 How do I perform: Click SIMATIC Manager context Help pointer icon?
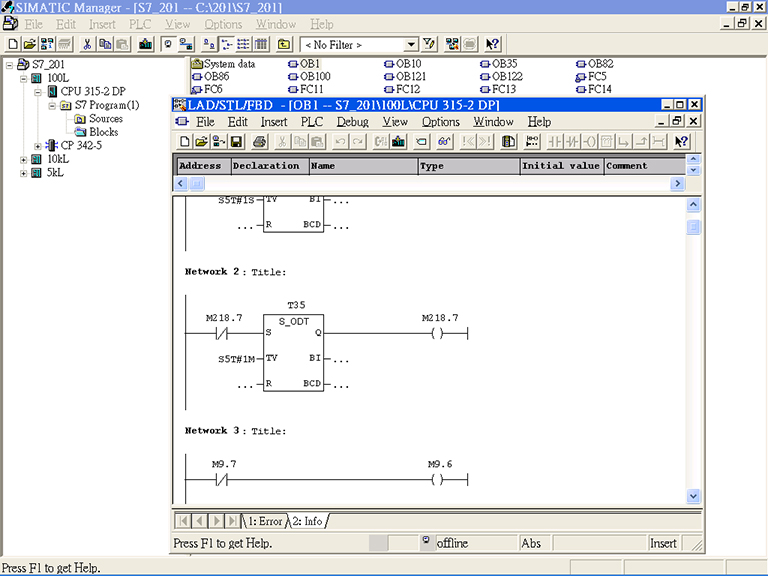[492, 45]
